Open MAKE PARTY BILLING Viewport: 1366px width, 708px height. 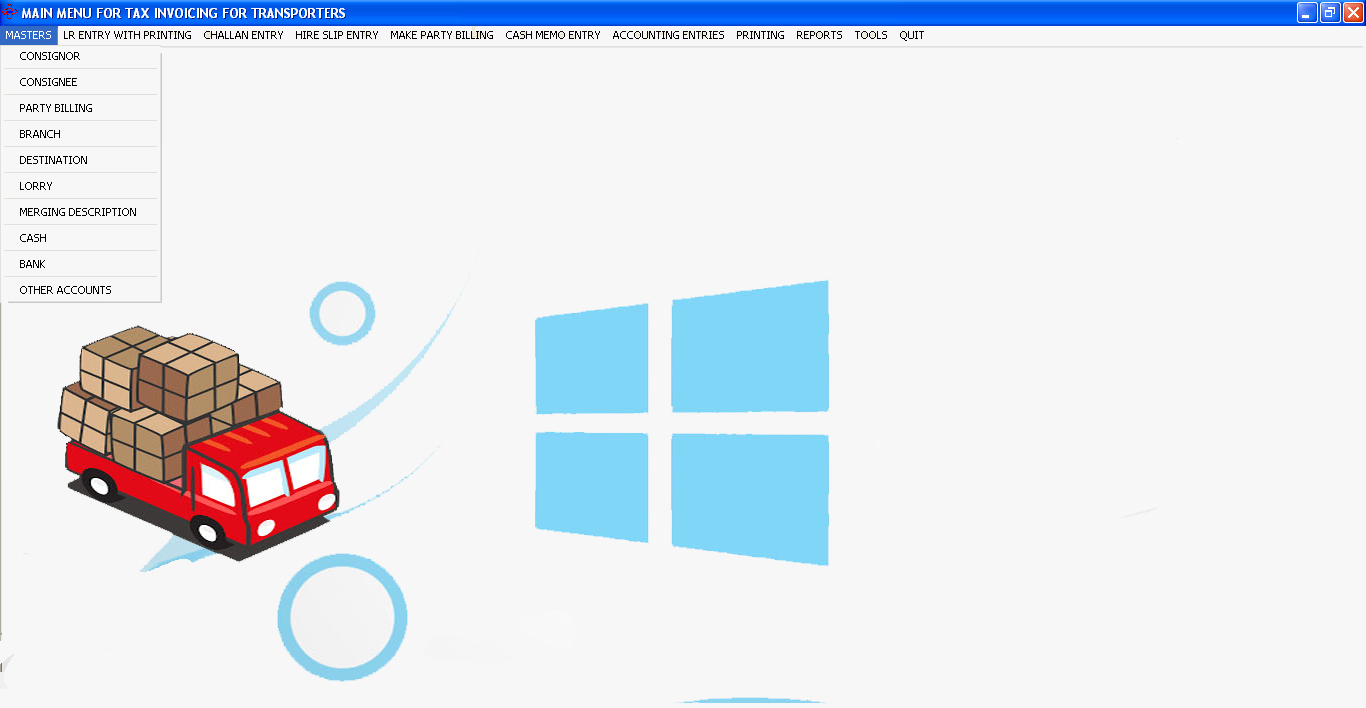click(441, 34)
